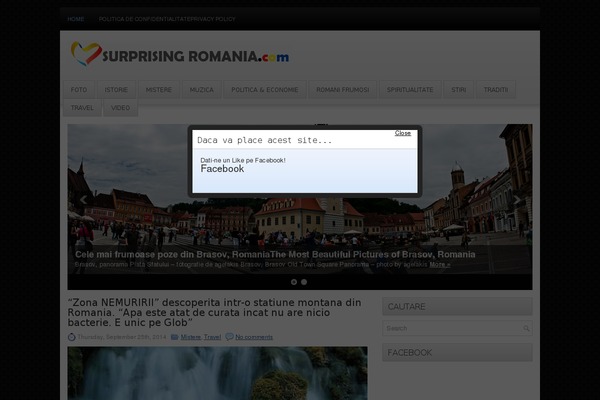Open the Zona NEMURIRII article title
600x400 pixels.
coord(214,313)
